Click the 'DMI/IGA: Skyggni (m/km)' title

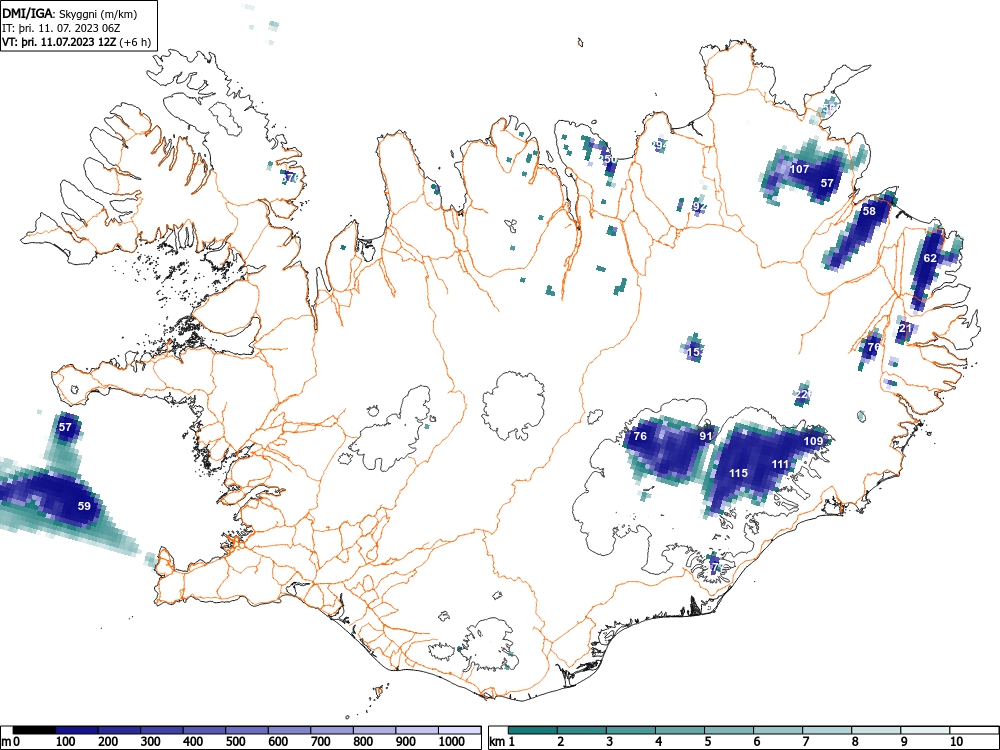pos(70,13)
